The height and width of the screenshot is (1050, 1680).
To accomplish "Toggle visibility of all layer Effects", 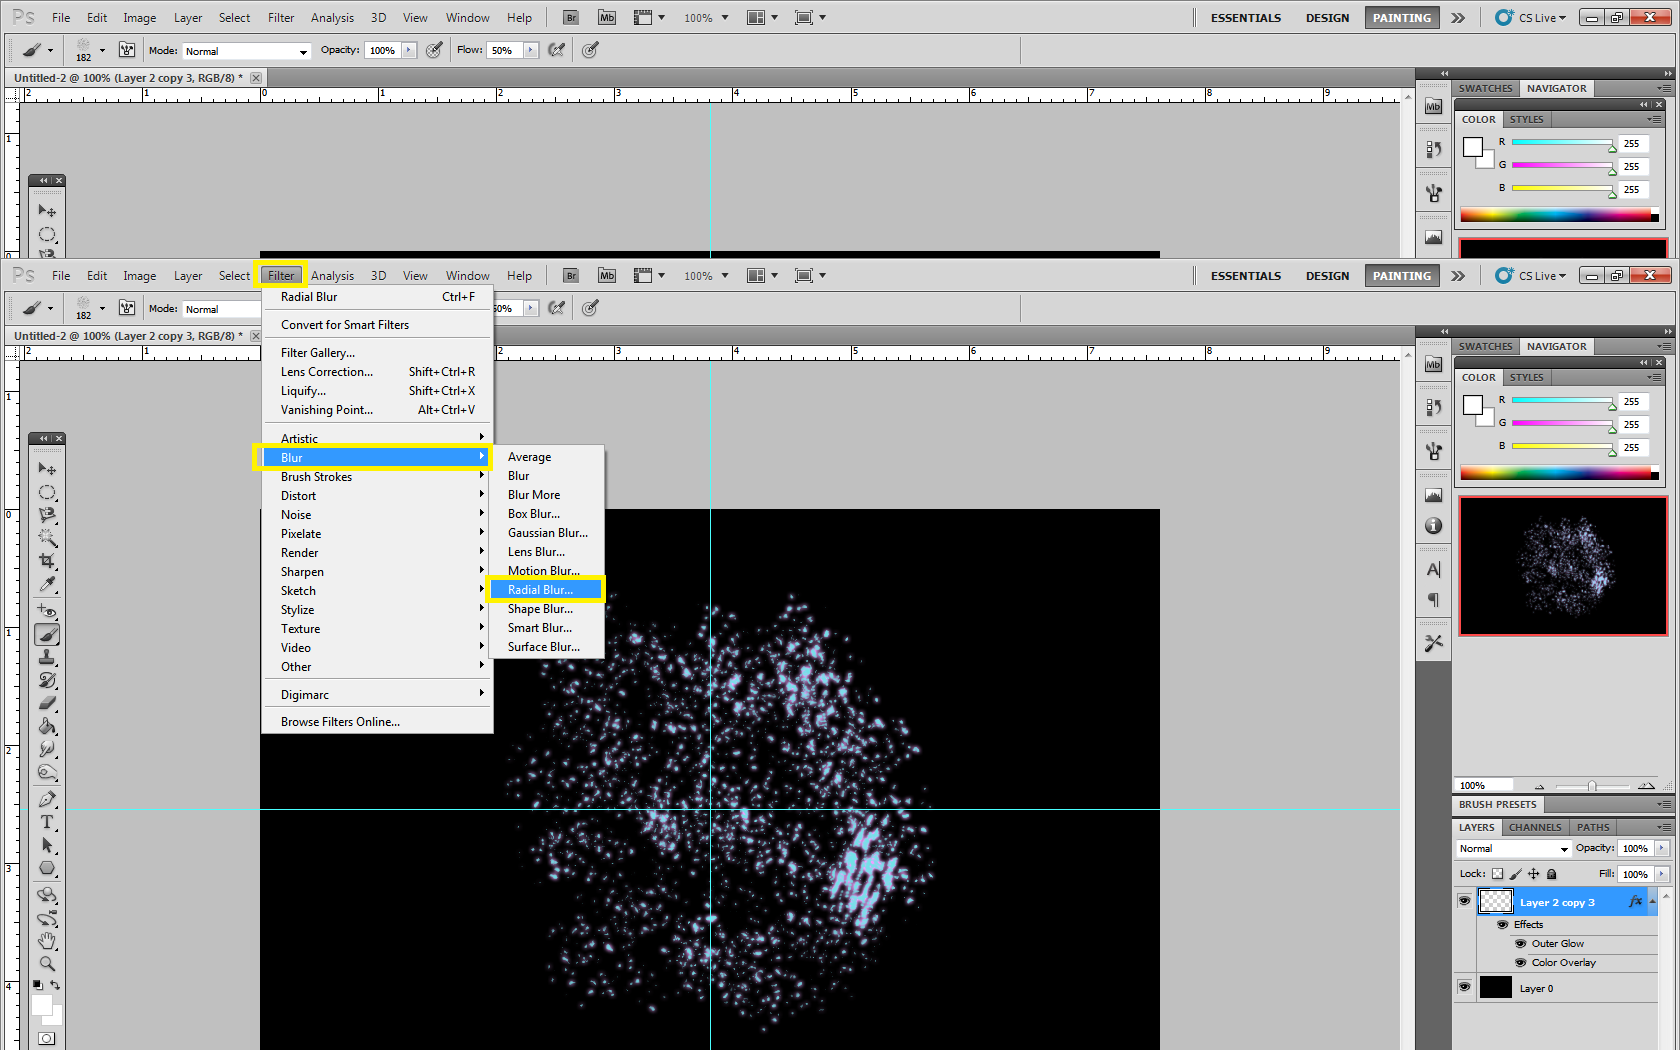I will [1502, 925].
